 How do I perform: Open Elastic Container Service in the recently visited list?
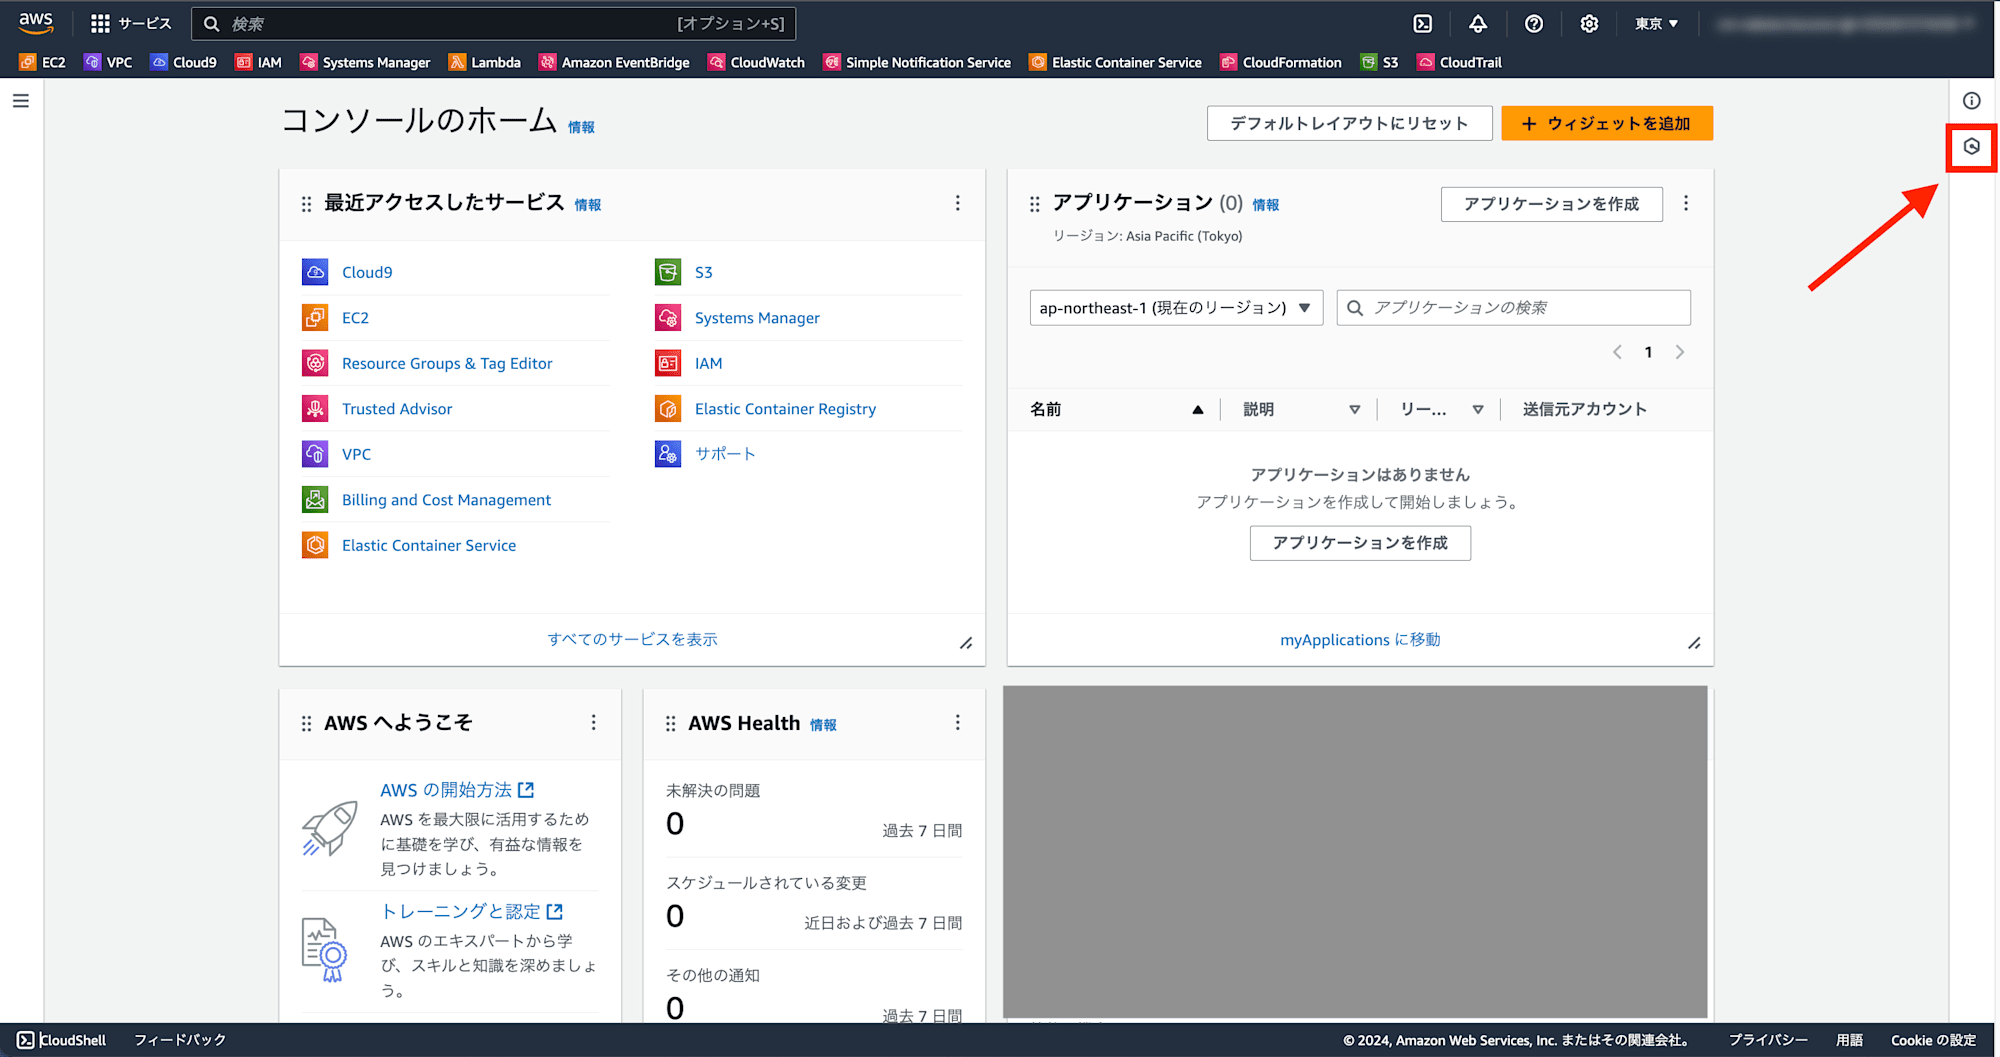coord(429,545)
